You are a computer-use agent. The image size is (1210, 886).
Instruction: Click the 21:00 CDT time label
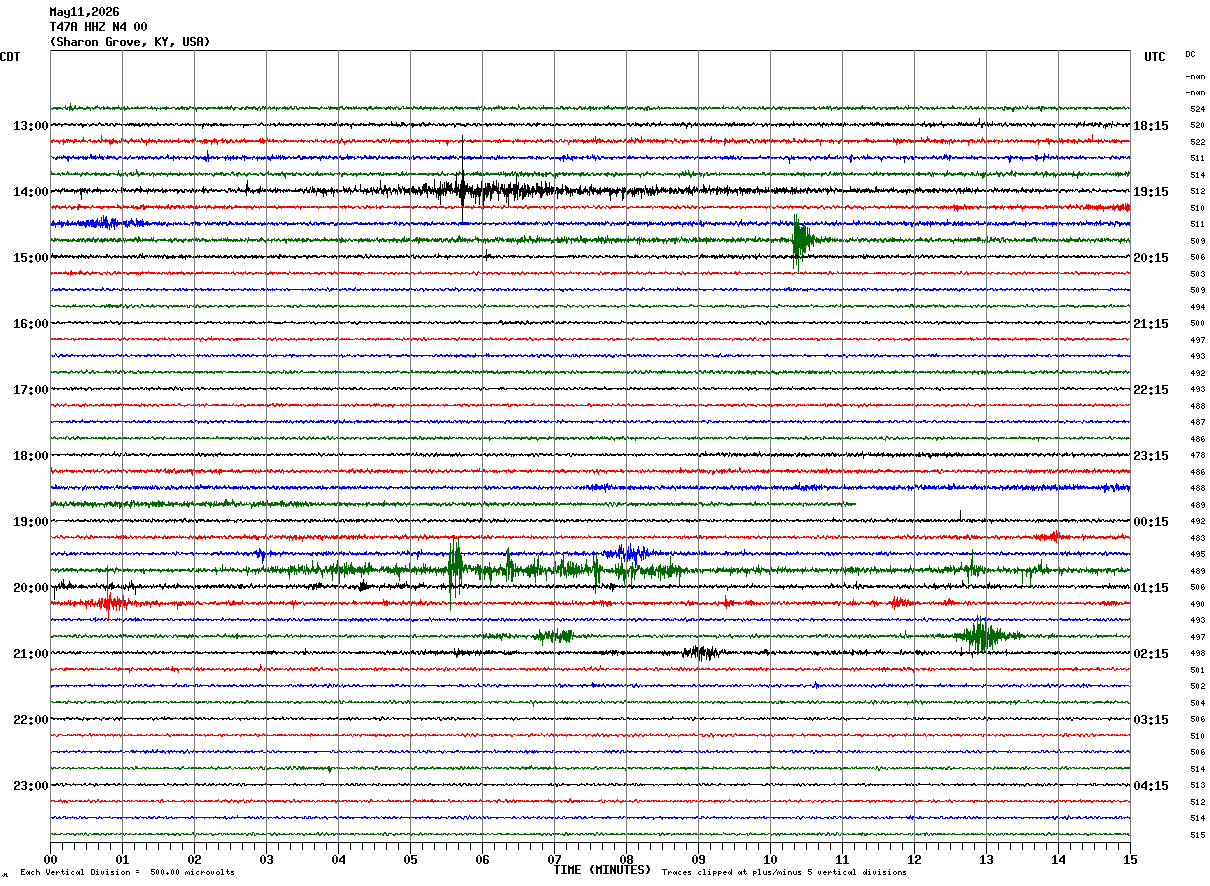pos(30,654)
